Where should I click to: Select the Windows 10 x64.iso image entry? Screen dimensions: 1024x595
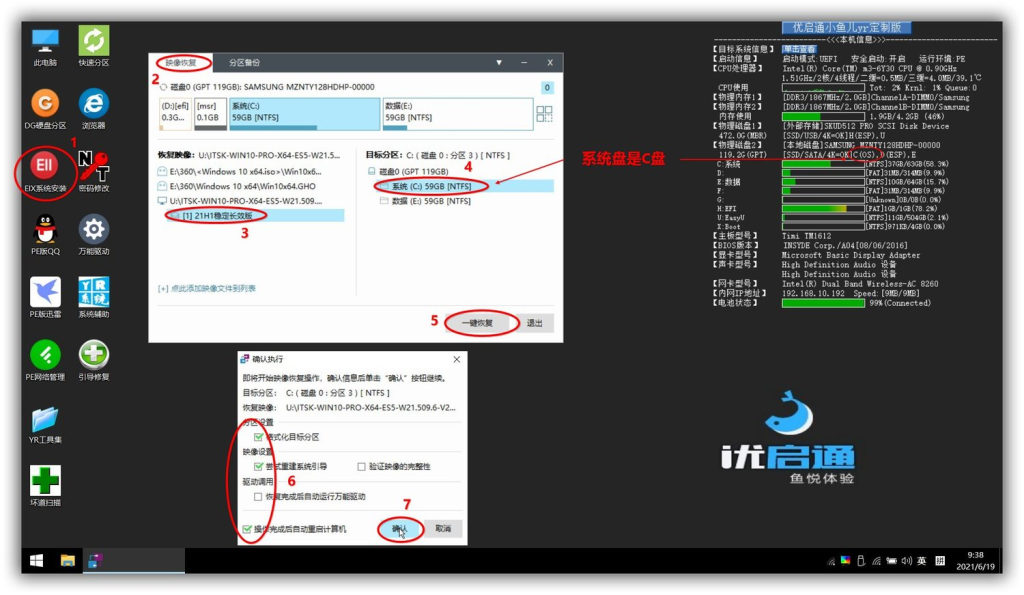tap(240, 171)
